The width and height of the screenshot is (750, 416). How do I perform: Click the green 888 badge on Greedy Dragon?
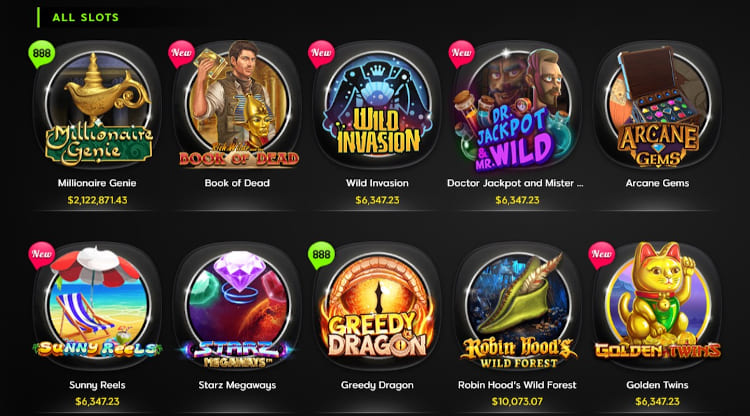click(321, 255)
